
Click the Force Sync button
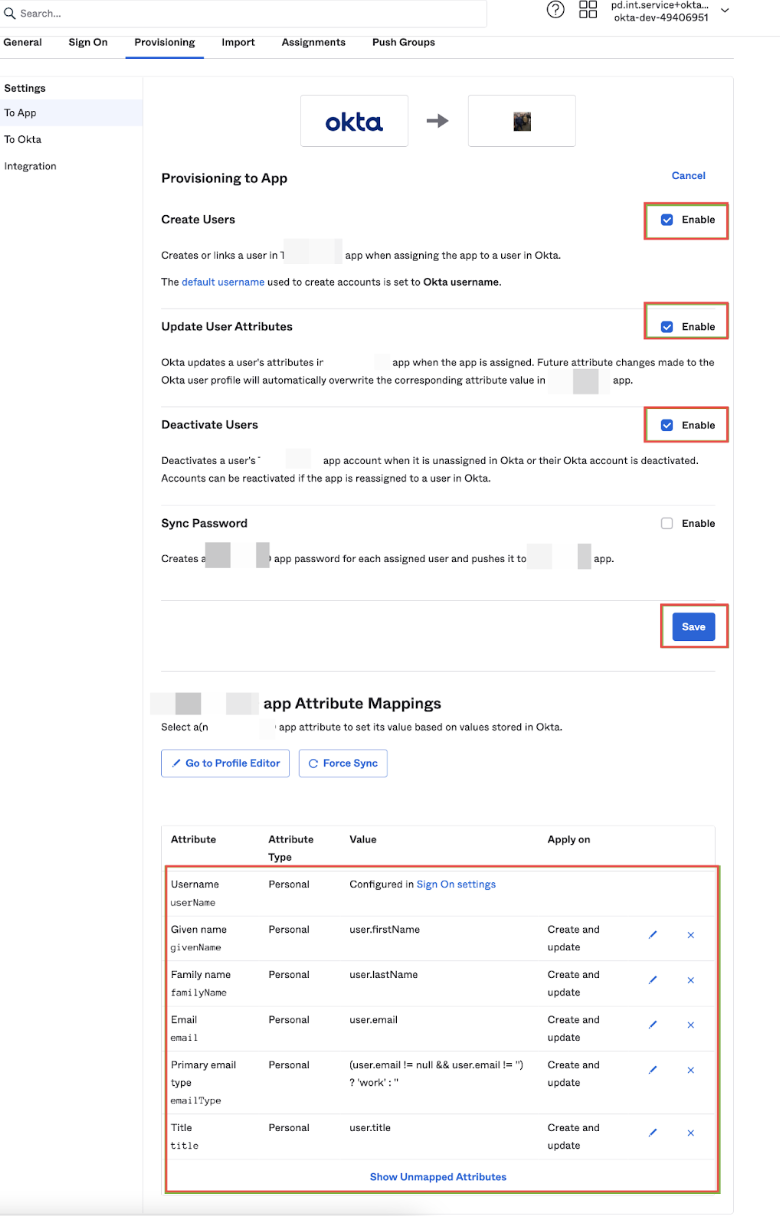click(343, 763)
